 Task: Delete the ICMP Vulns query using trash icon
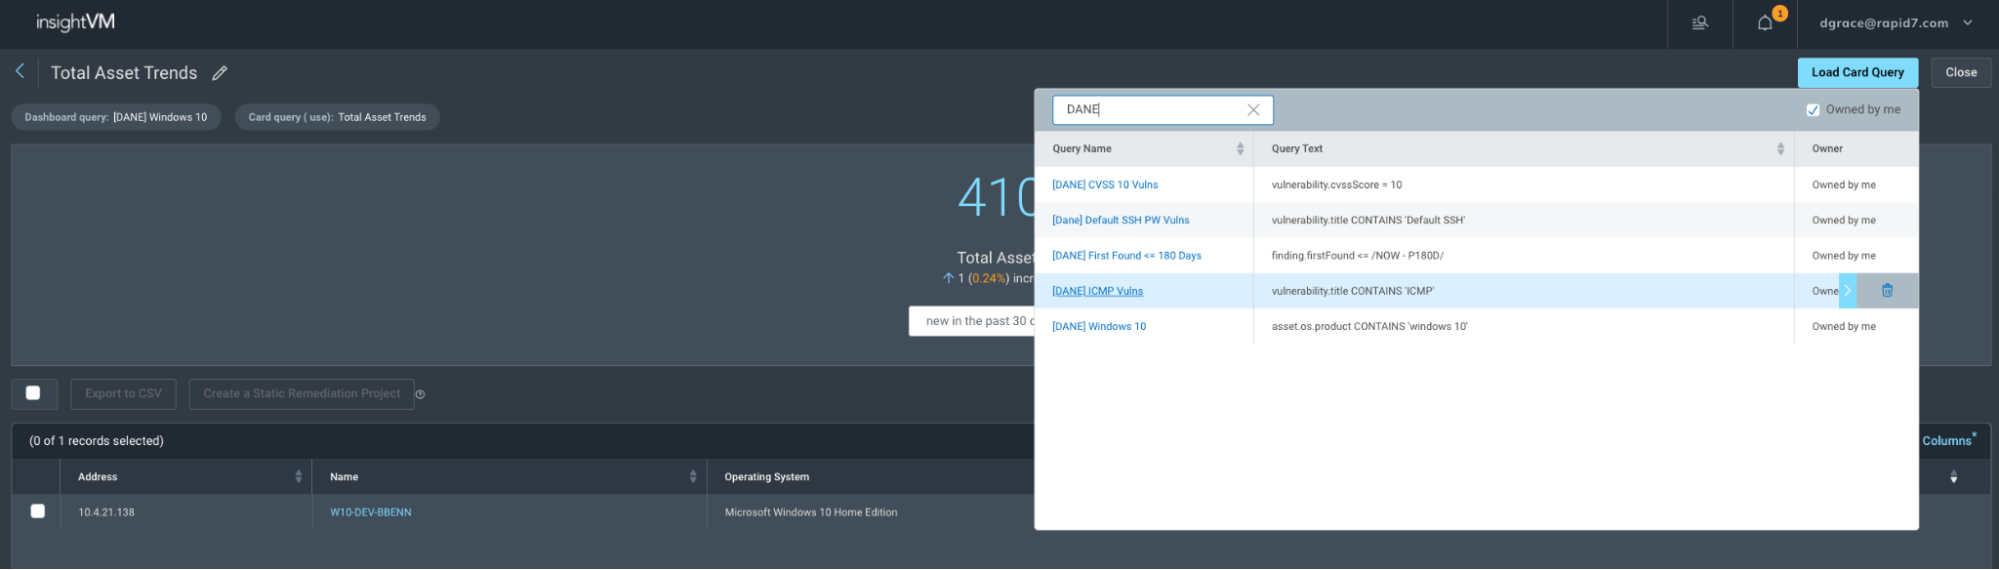(x=1887, y=291)
